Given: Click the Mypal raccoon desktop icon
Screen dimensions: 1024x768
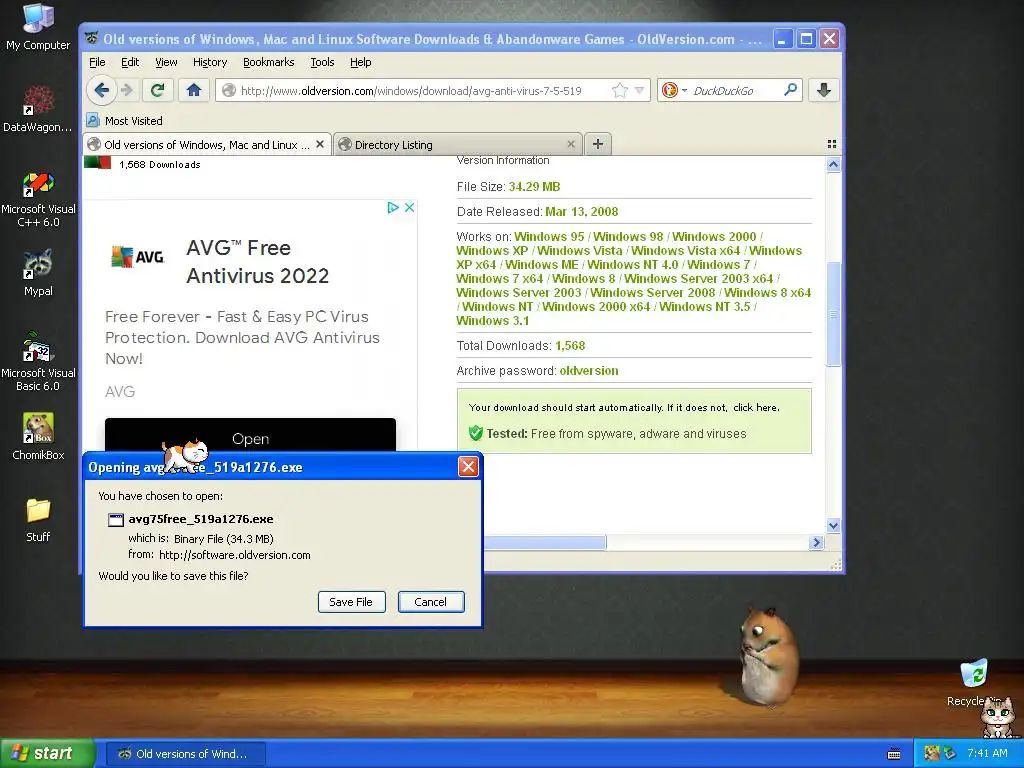Looking at the screenshot, I should pyautogui.click(x=38, y=273).
